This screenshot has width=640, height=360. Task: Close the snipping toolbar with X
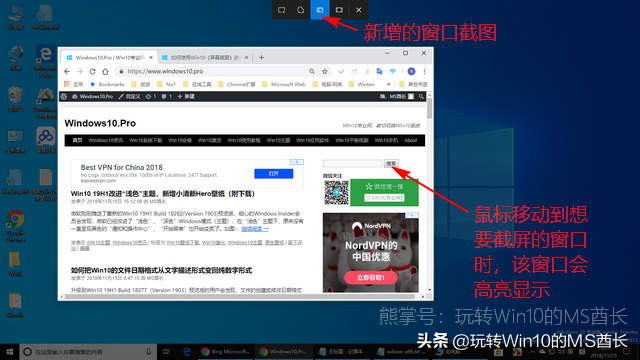click(x=358, y=10)
